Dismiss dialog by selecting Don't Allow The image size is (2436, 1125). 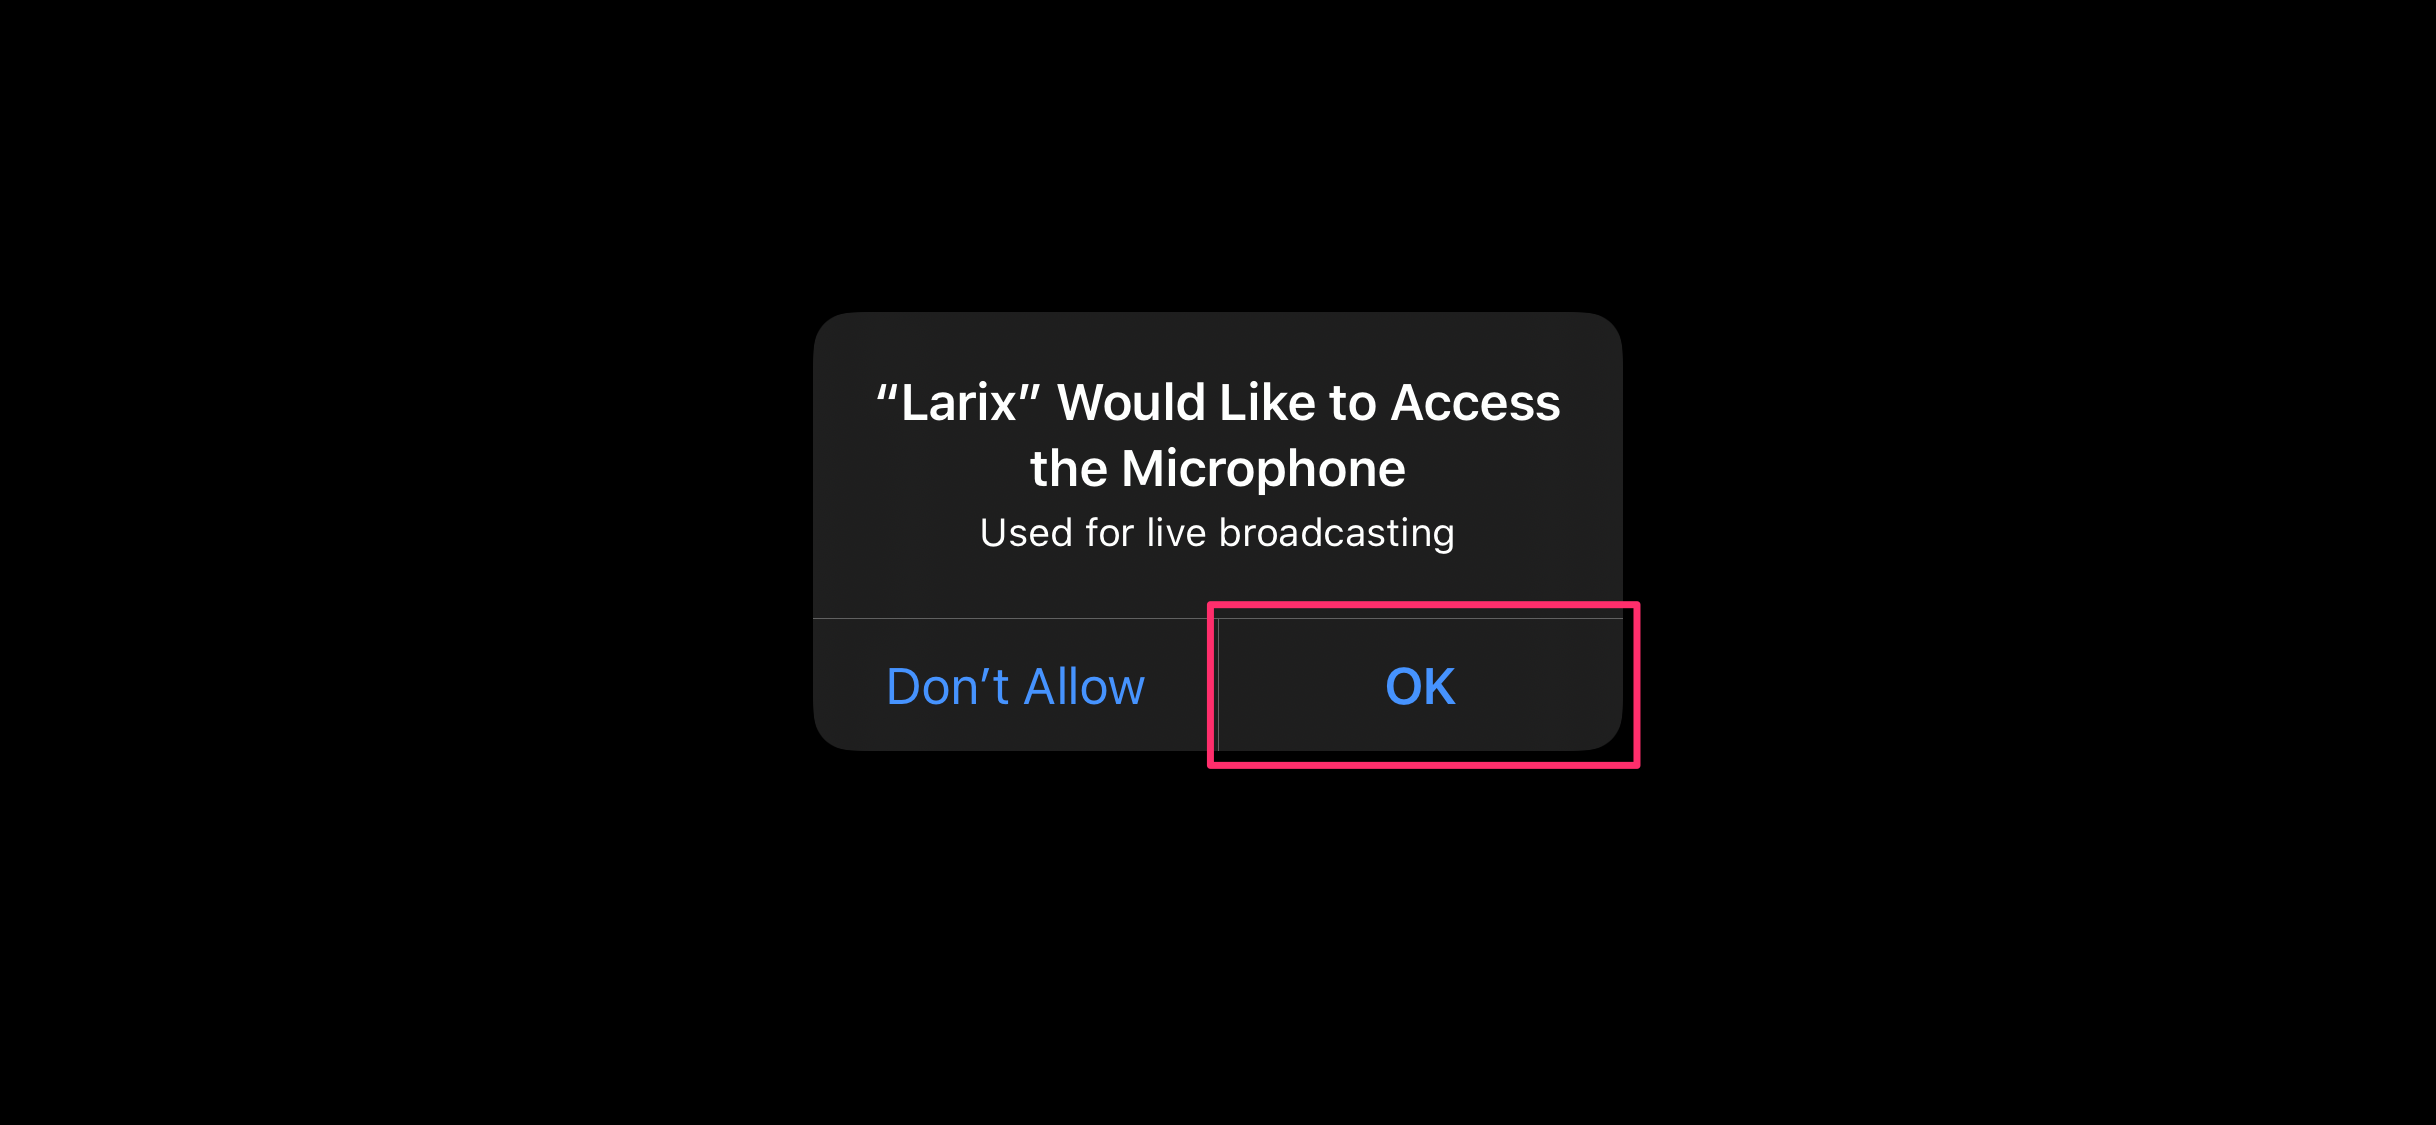1015,685
